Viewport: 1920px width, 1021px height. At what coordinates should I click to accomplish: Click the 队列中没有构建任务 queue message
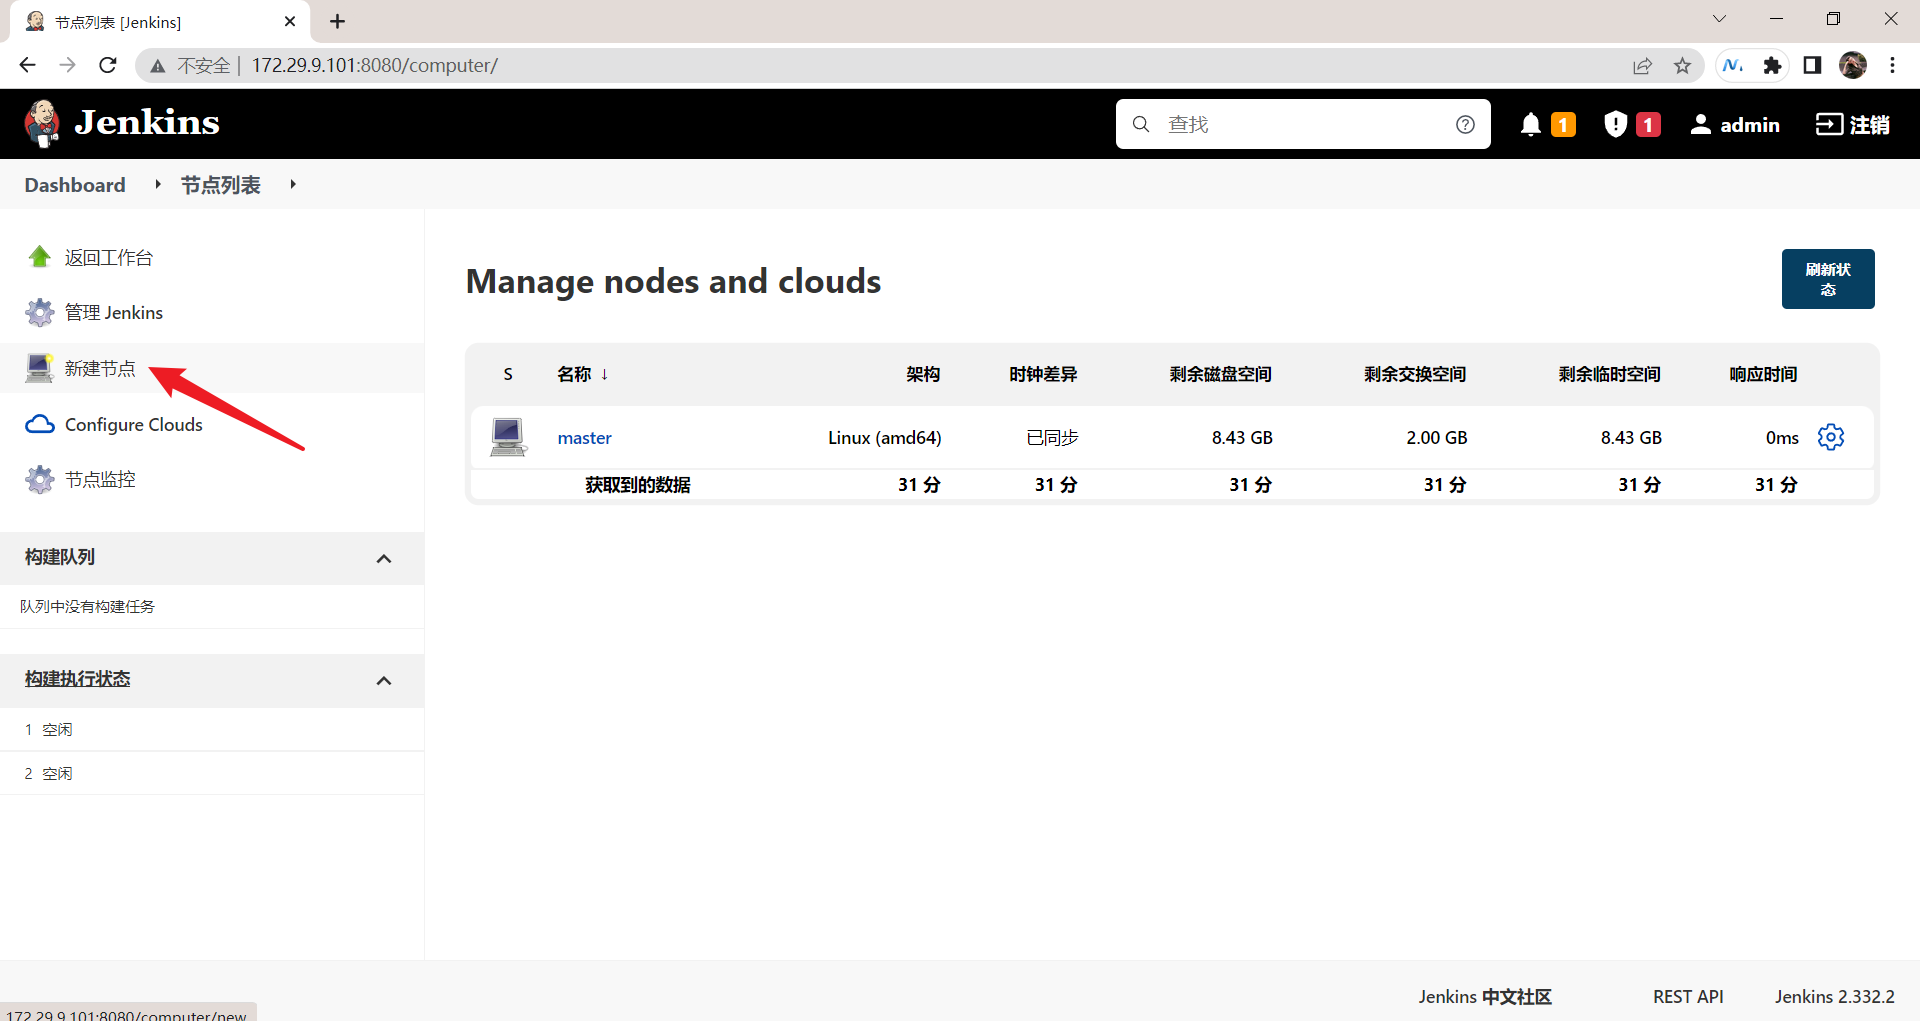click(x=88, y=607)
